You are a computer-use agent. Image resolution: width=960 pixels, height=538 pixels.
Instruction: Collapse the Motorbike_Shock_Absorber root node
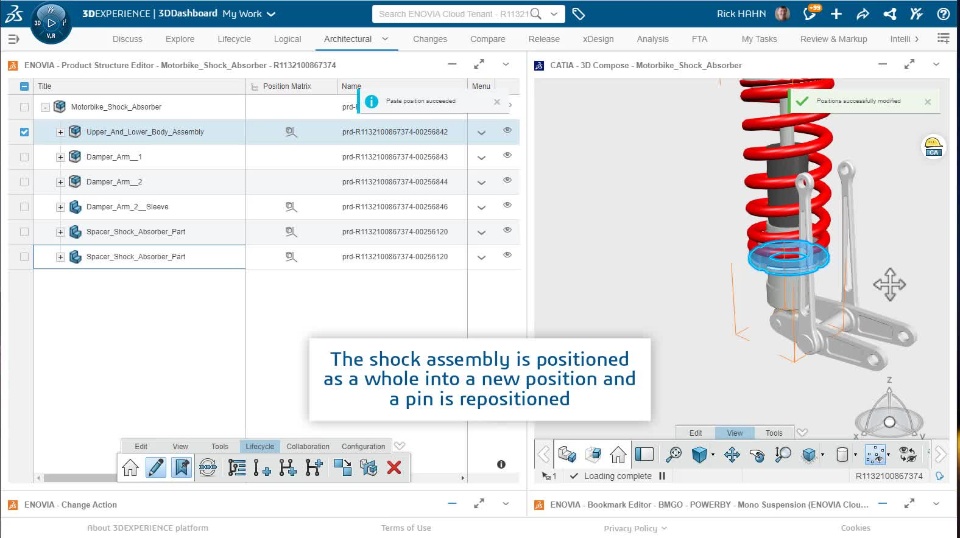(45, 107)
